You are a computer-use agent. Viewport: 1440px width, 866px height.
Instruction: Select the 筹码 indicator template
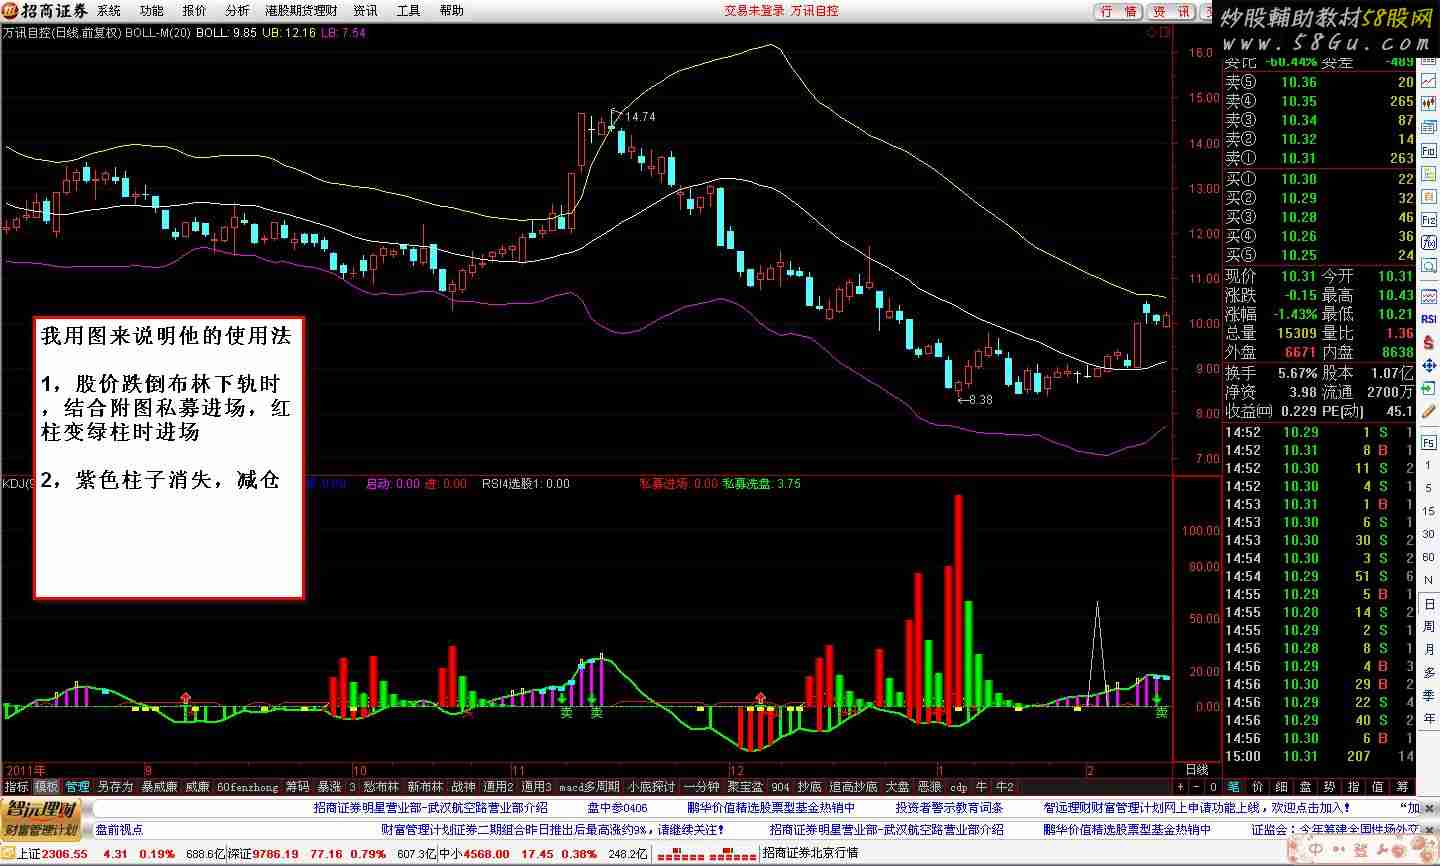(297, 787)
